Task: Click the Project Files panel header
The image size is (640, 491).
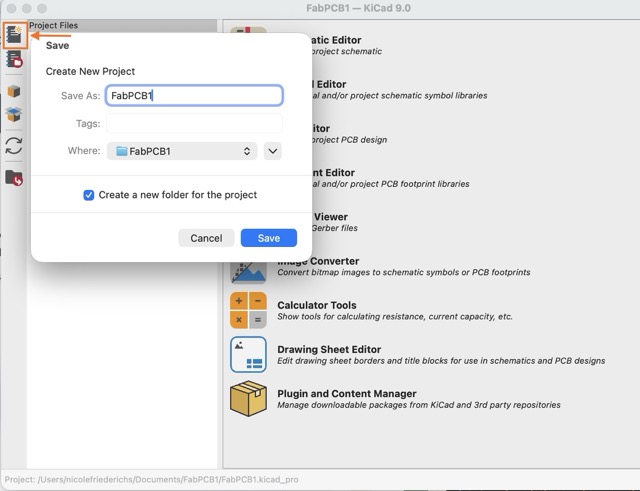Action: point(122,25)
